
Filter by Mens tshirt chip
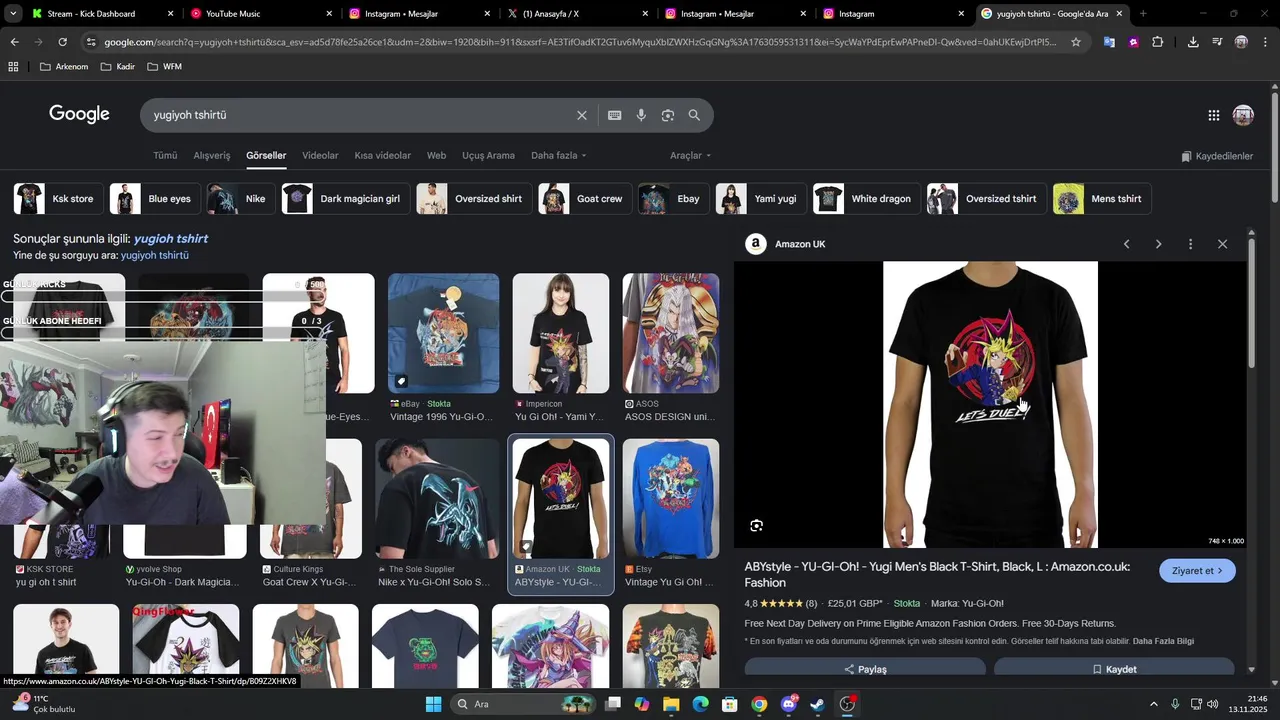click(x=1102, y=199)
